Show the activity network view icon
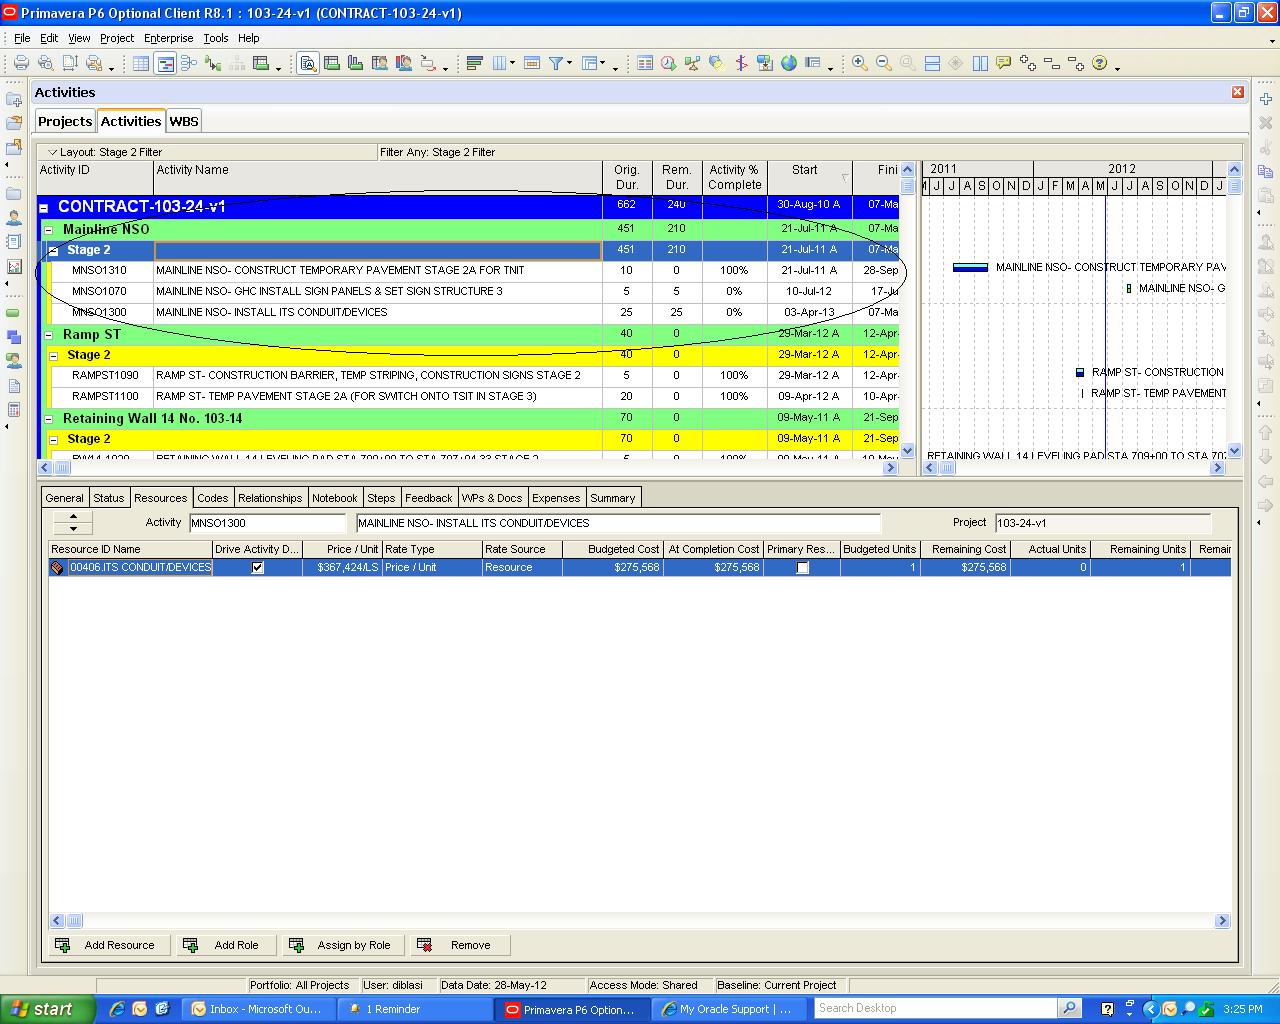The width and height of the screenshot is (1280, 1024). (x=189, y=63)
